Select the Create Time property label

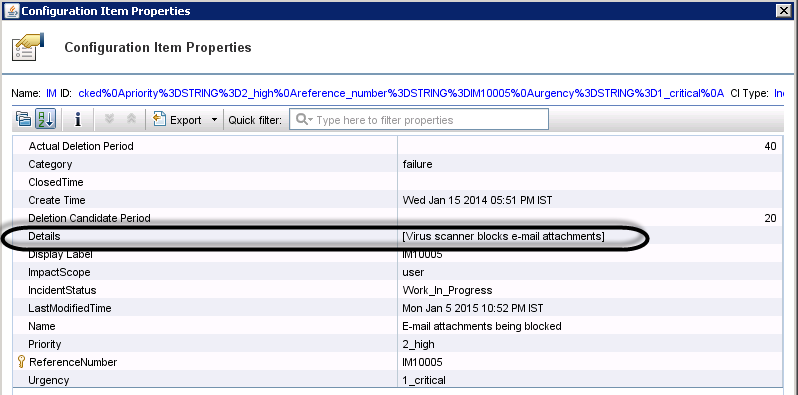[57, 200]
